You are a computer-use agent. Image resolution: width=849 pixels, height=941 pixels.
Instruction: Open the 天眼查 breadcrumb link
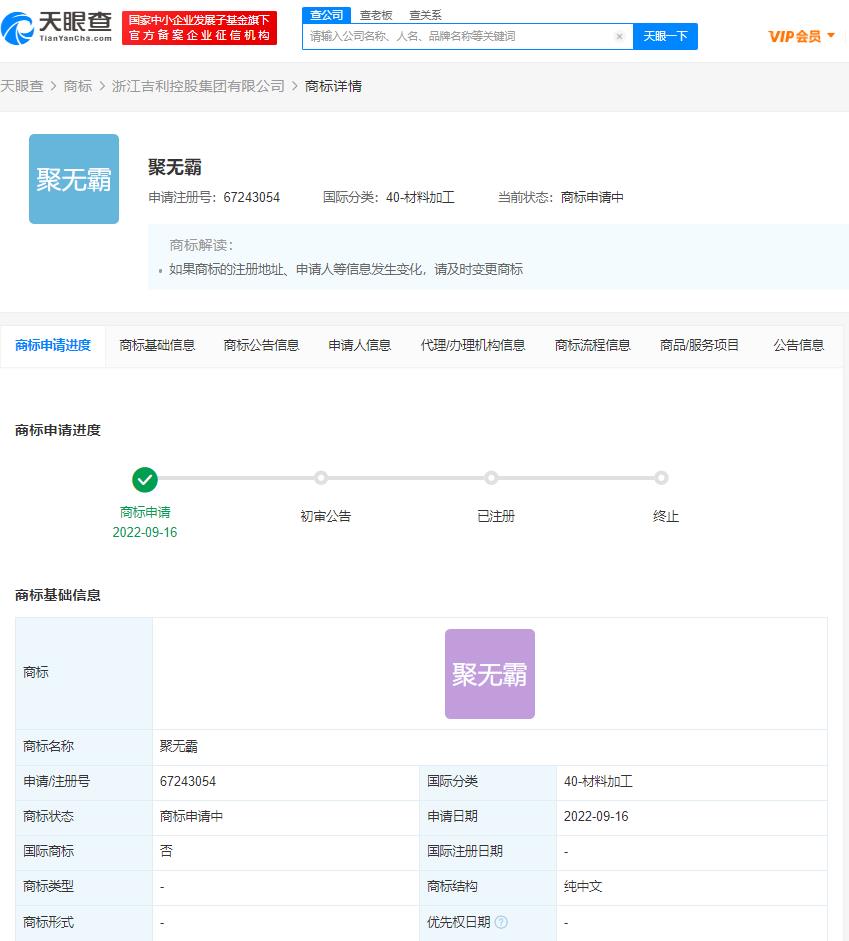tap(22, 86)
